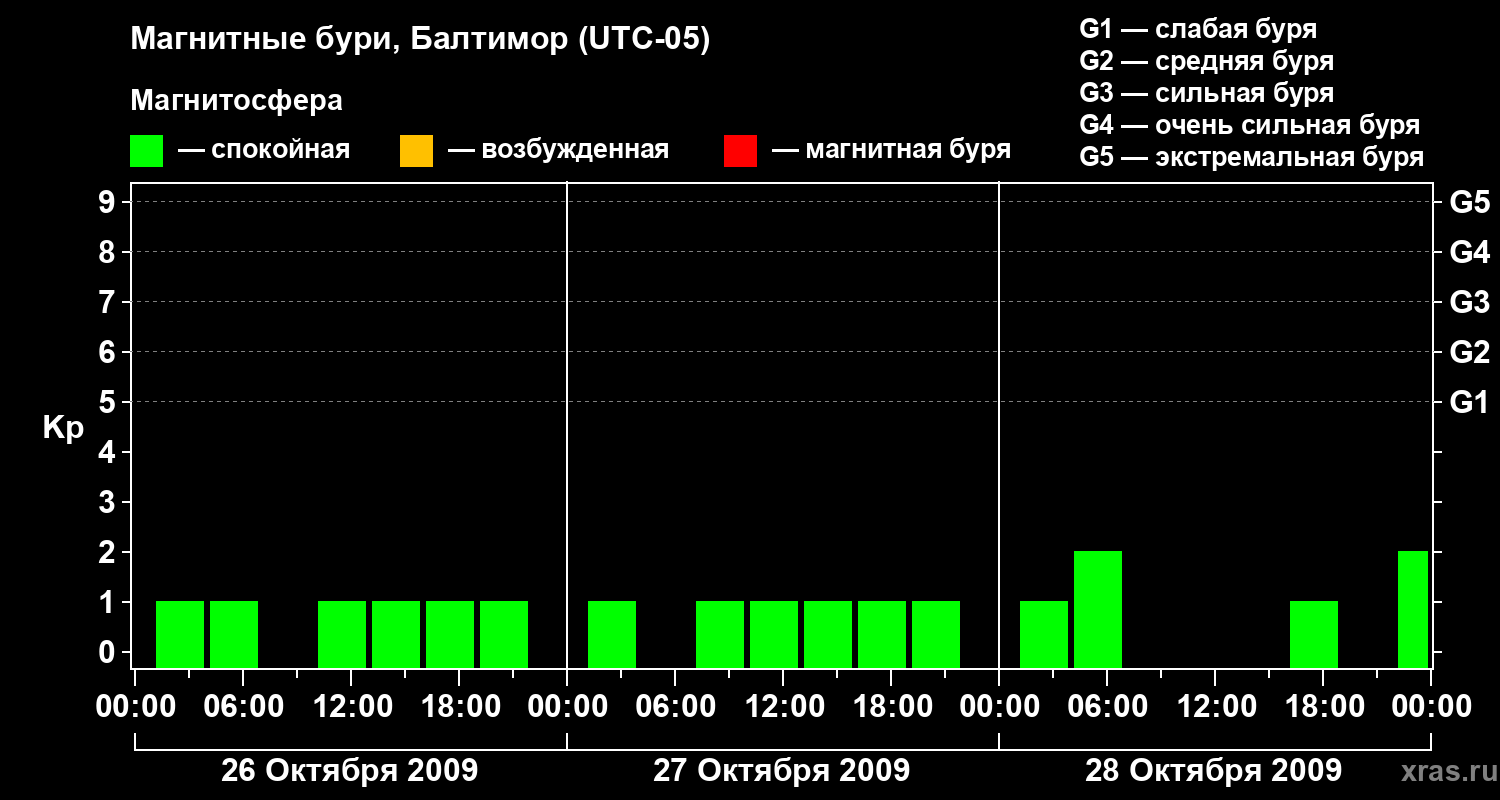Click legend line 'G2 — средняя буря'
This screenshot has height=800, width=1500.
coord(1206,61)
